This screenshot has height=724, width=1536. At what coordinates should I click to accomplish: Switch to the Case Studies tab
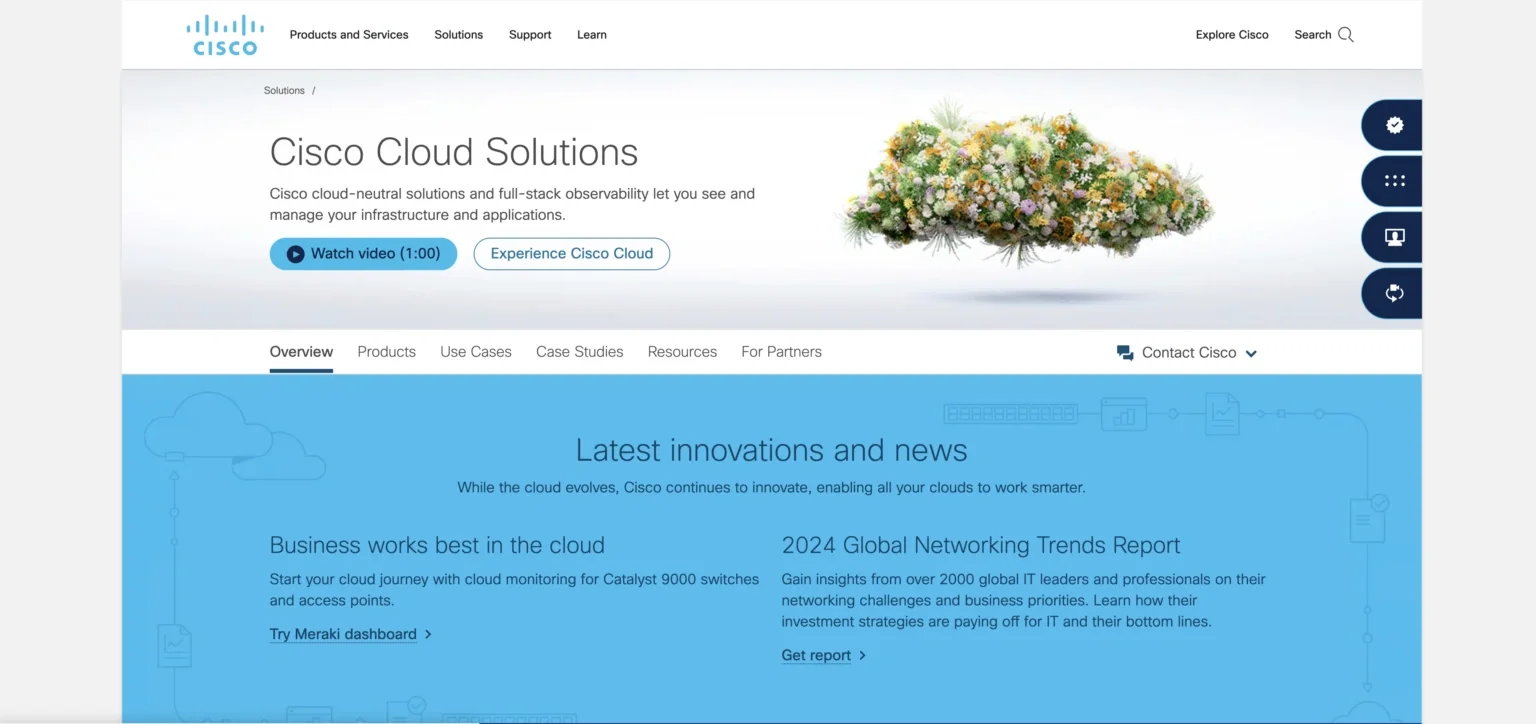pos(580,352)
